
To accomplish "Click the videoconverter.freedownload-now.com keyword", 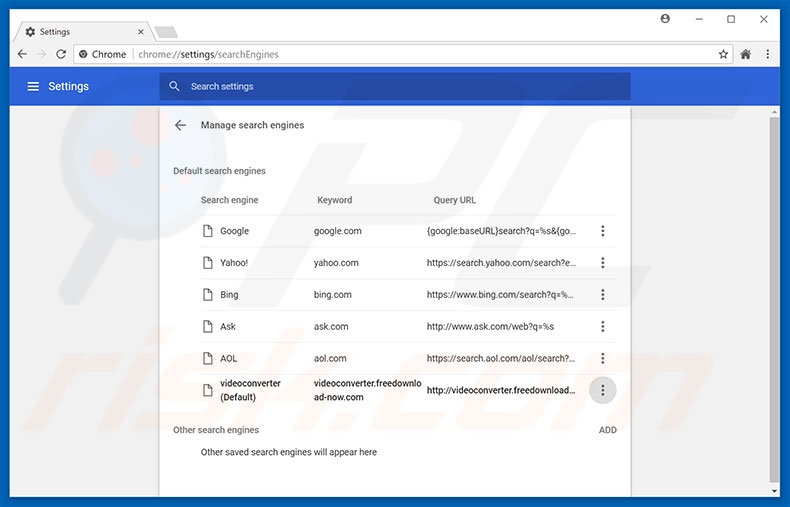I will [x=367, y=390].
